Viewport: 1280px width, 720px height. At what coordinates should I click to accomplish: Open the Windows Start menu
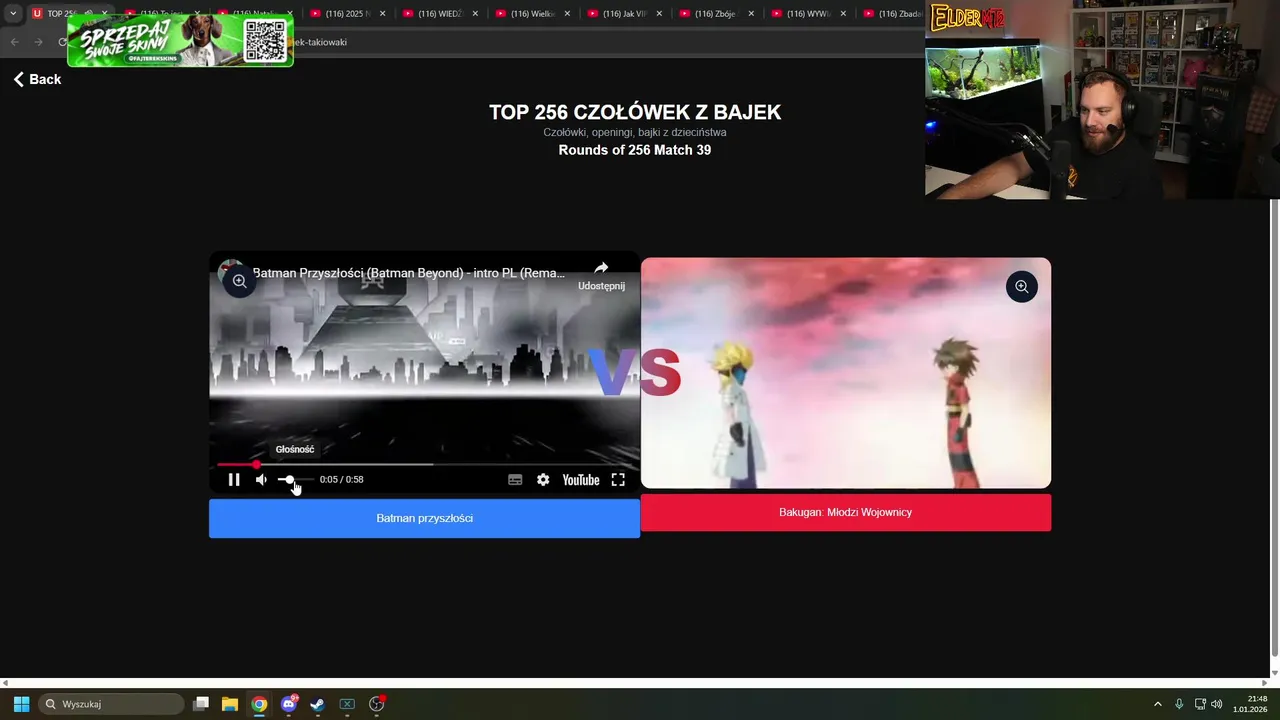tap(21, 704)
